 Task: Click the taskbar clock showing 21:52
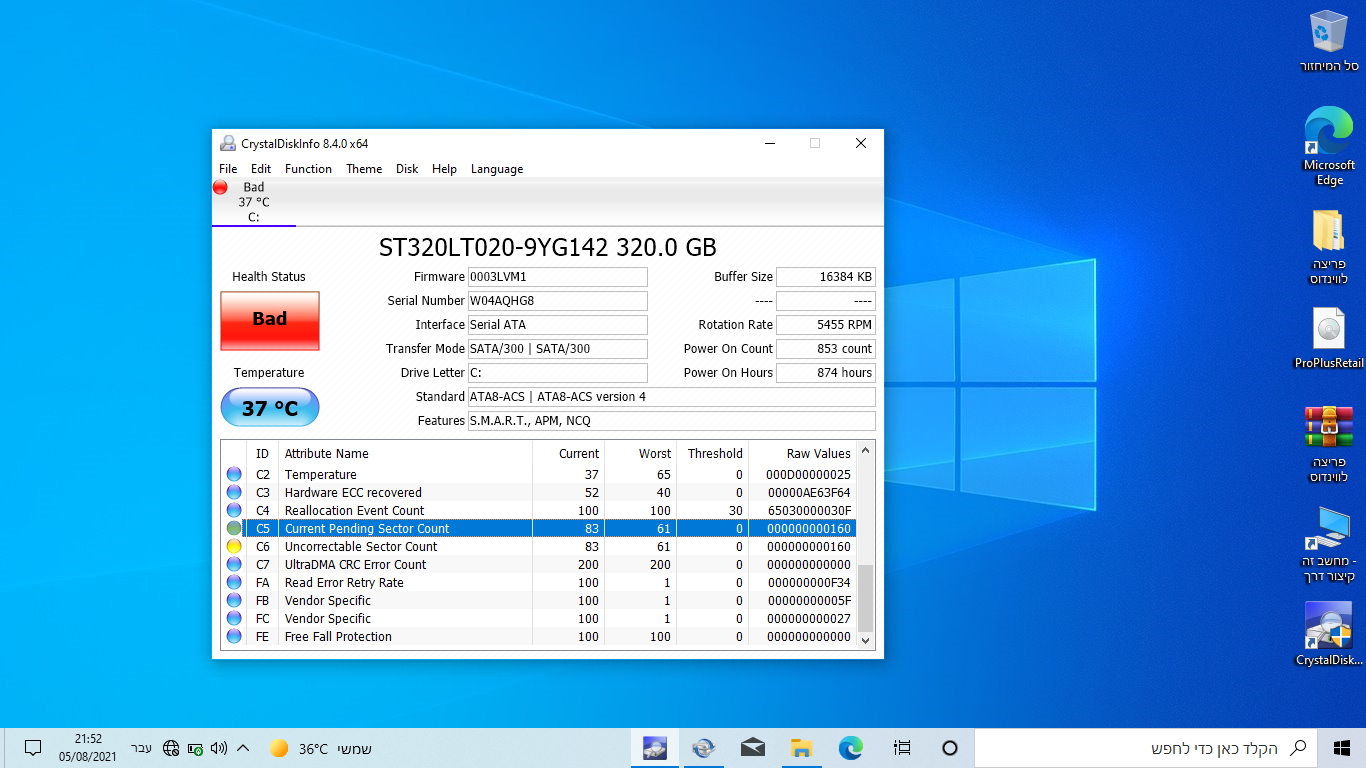(x=88, y=747)
